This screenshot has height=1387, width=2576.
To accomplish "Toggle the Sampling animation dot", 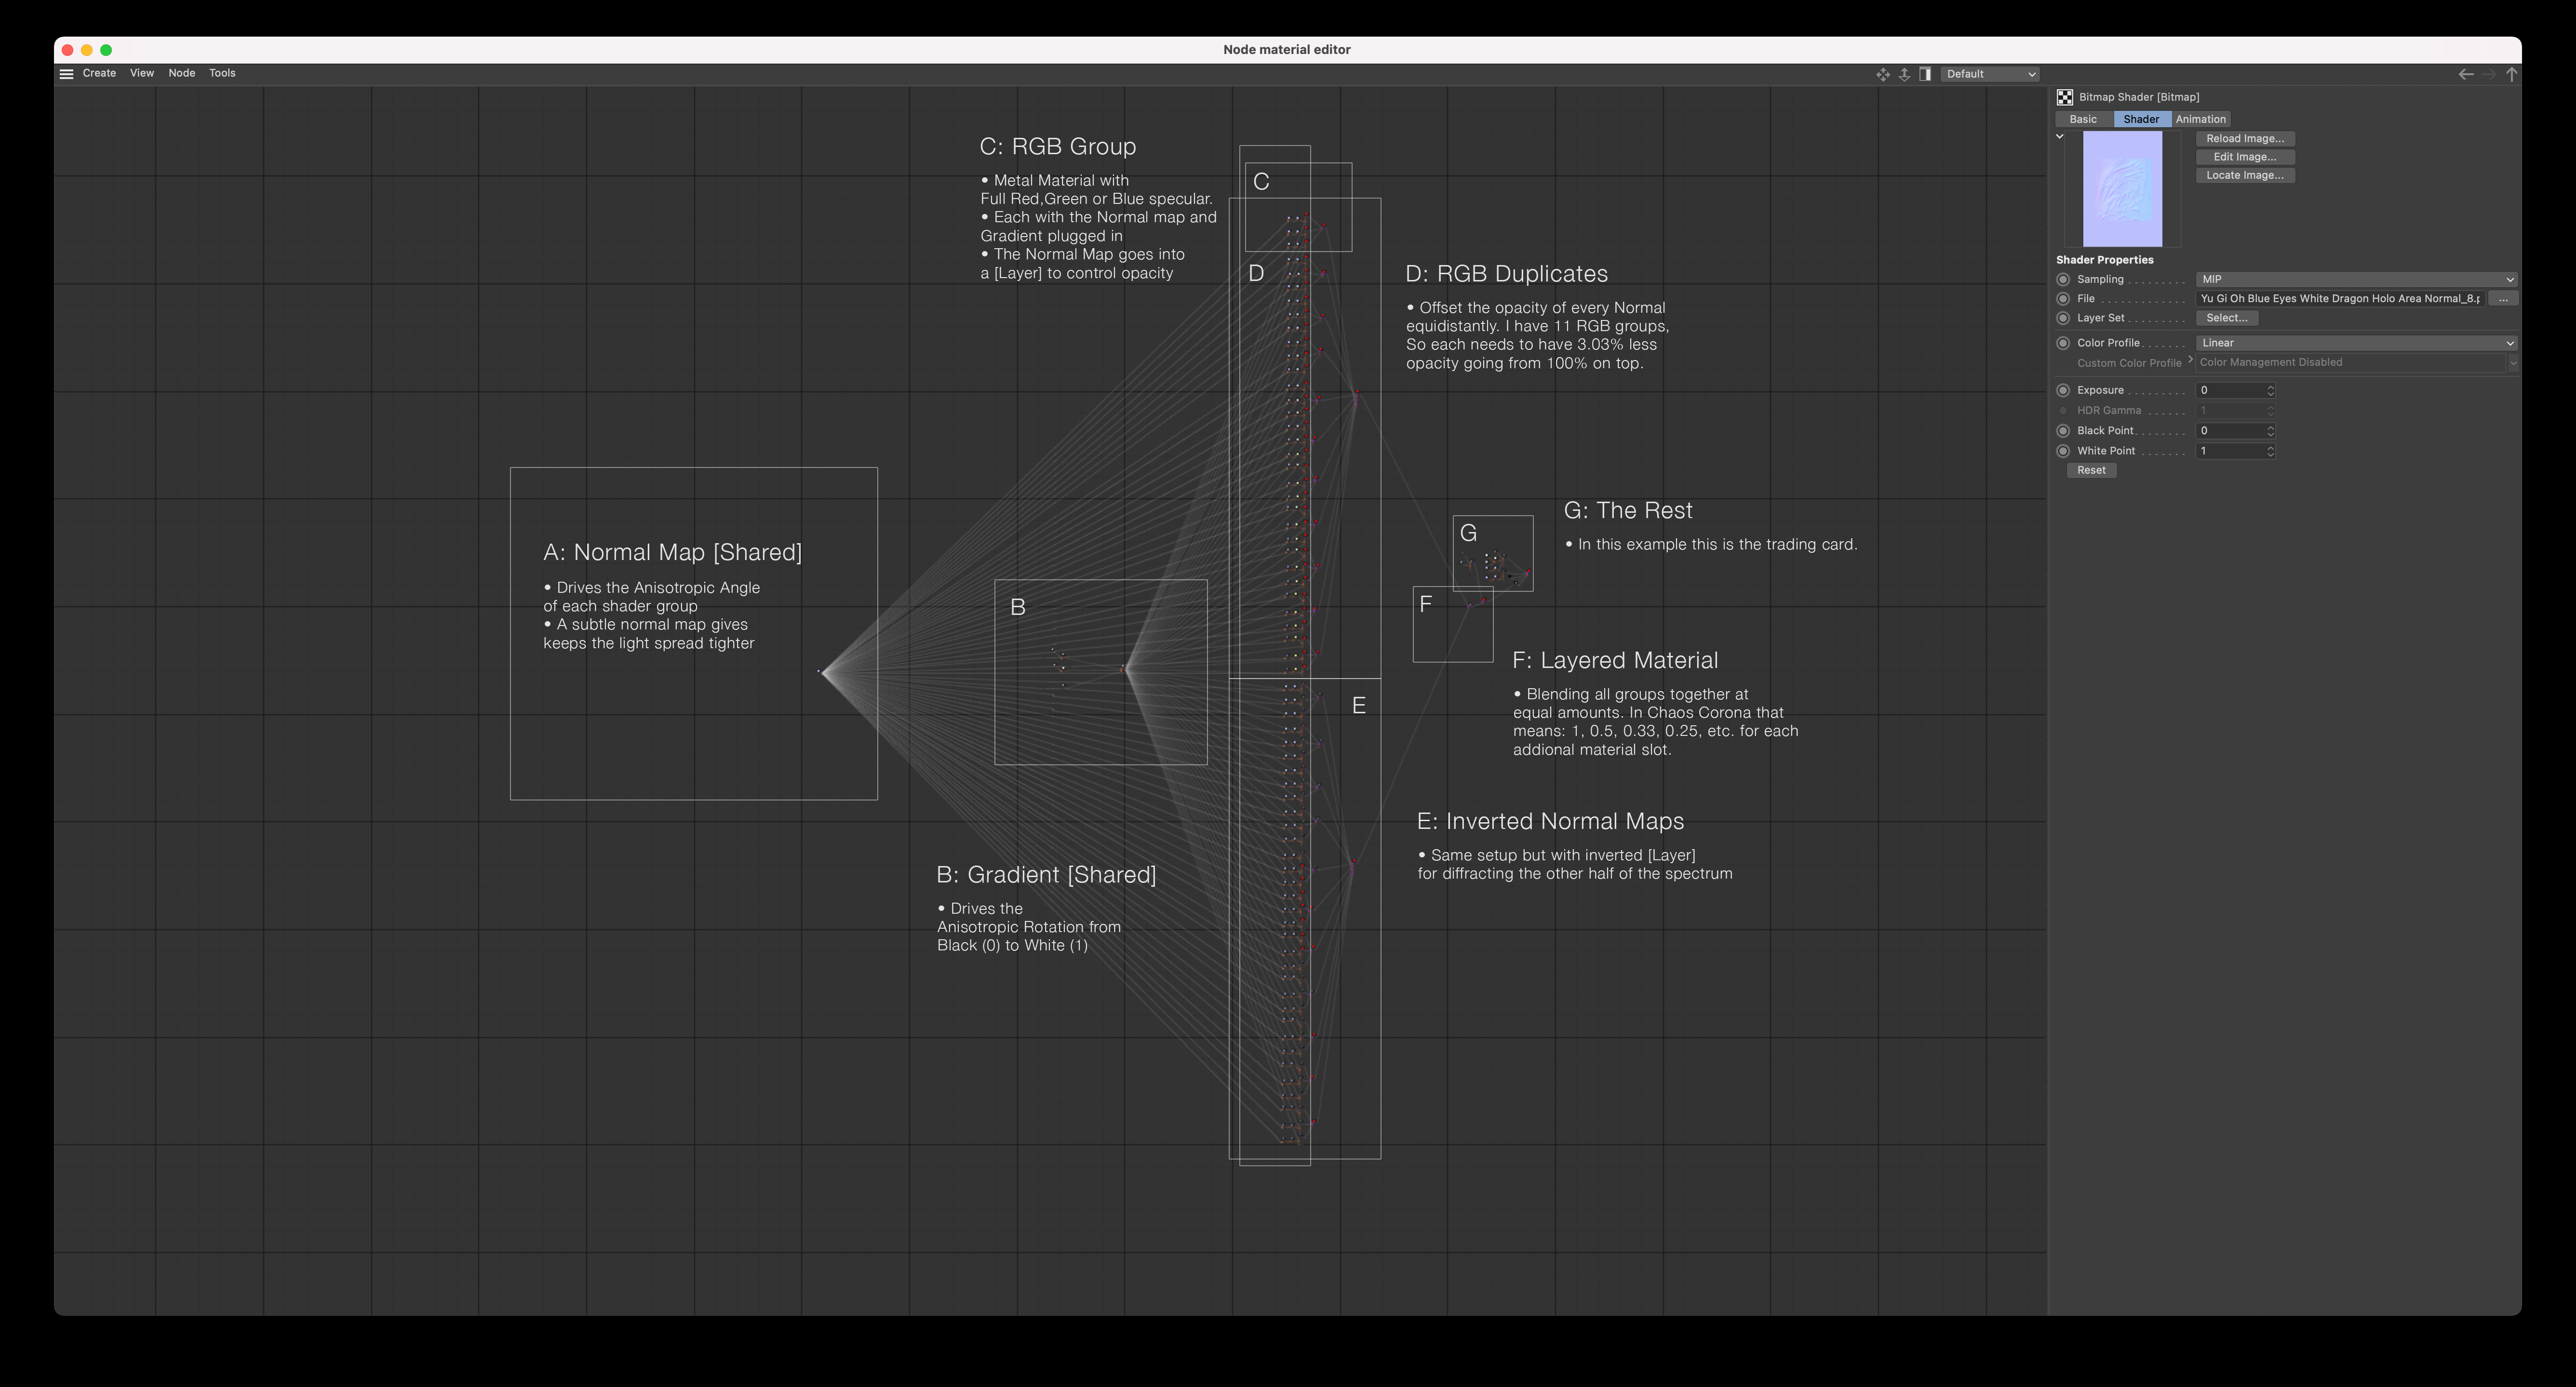I will pyautogui.click(x=2063, y=280).
